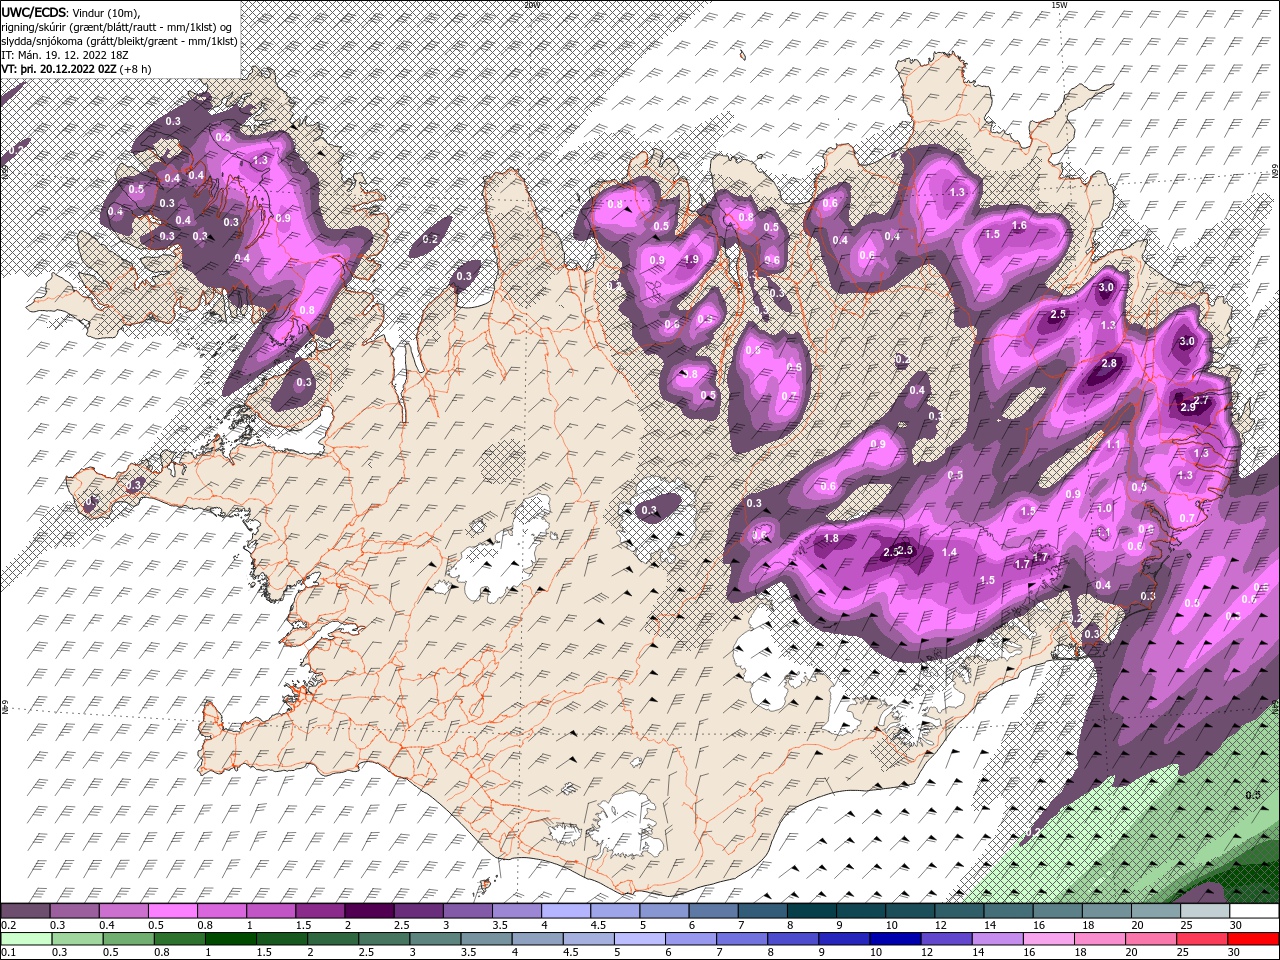This screenshot has width=1280, height=960.
Task: Click the '(+8 h)' forecast offset text
Action: click(x=135, y=69)
